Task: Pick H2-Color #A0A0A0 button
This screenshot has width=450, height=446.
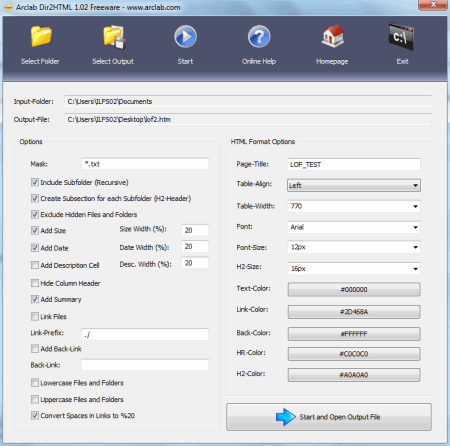Action: [354, 375]
